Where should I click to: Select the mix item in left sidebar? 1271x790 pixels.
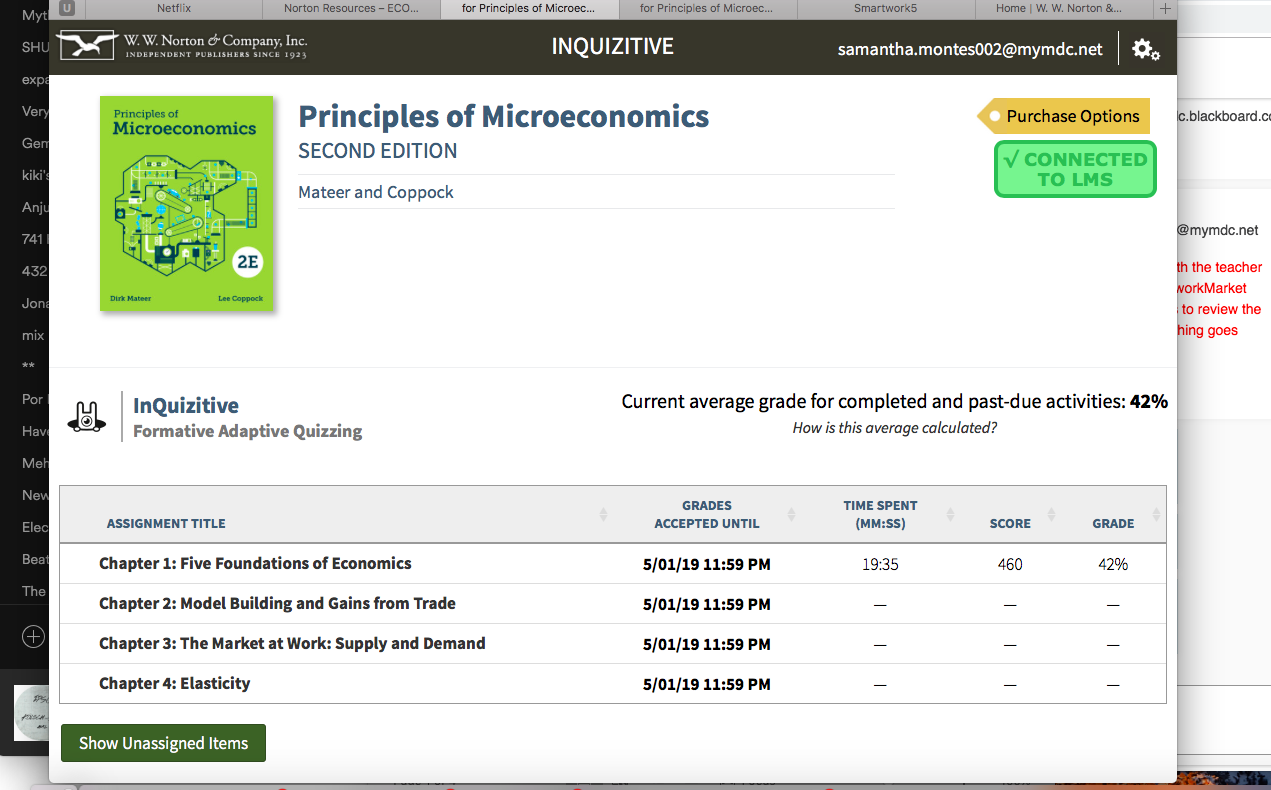[x=33, y=335]
